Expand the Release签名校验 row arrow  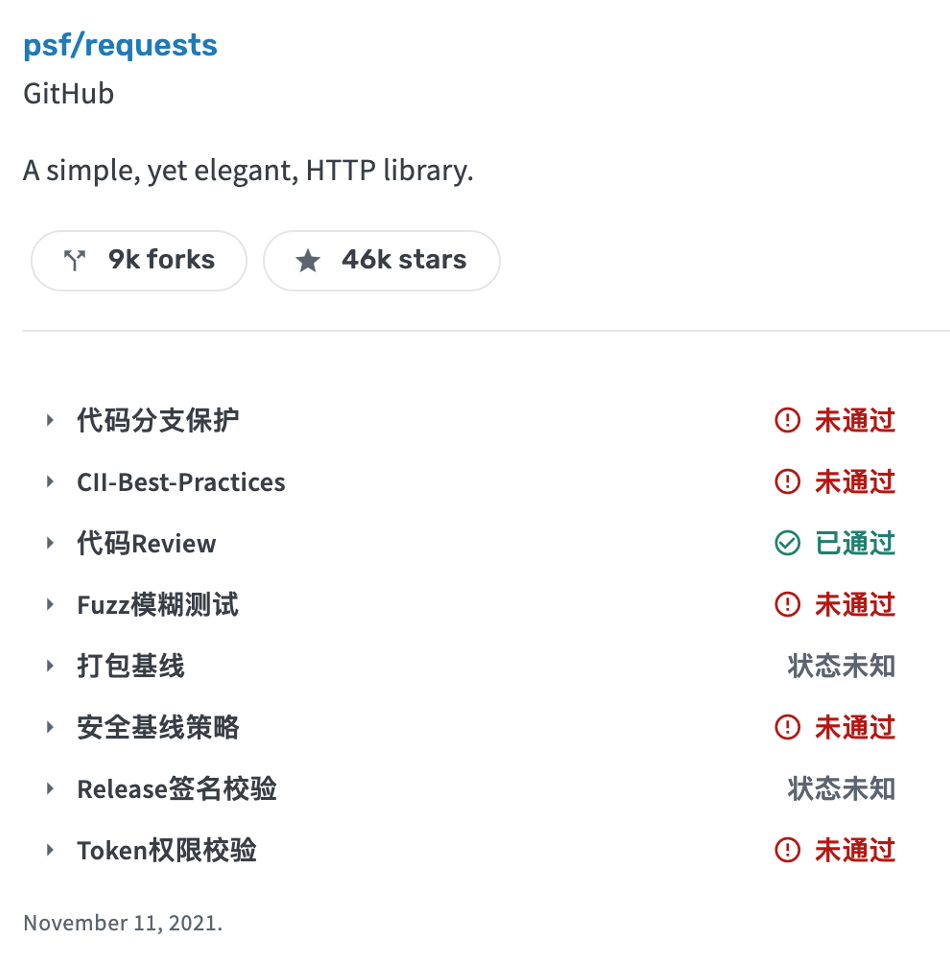tap(50, 789)
